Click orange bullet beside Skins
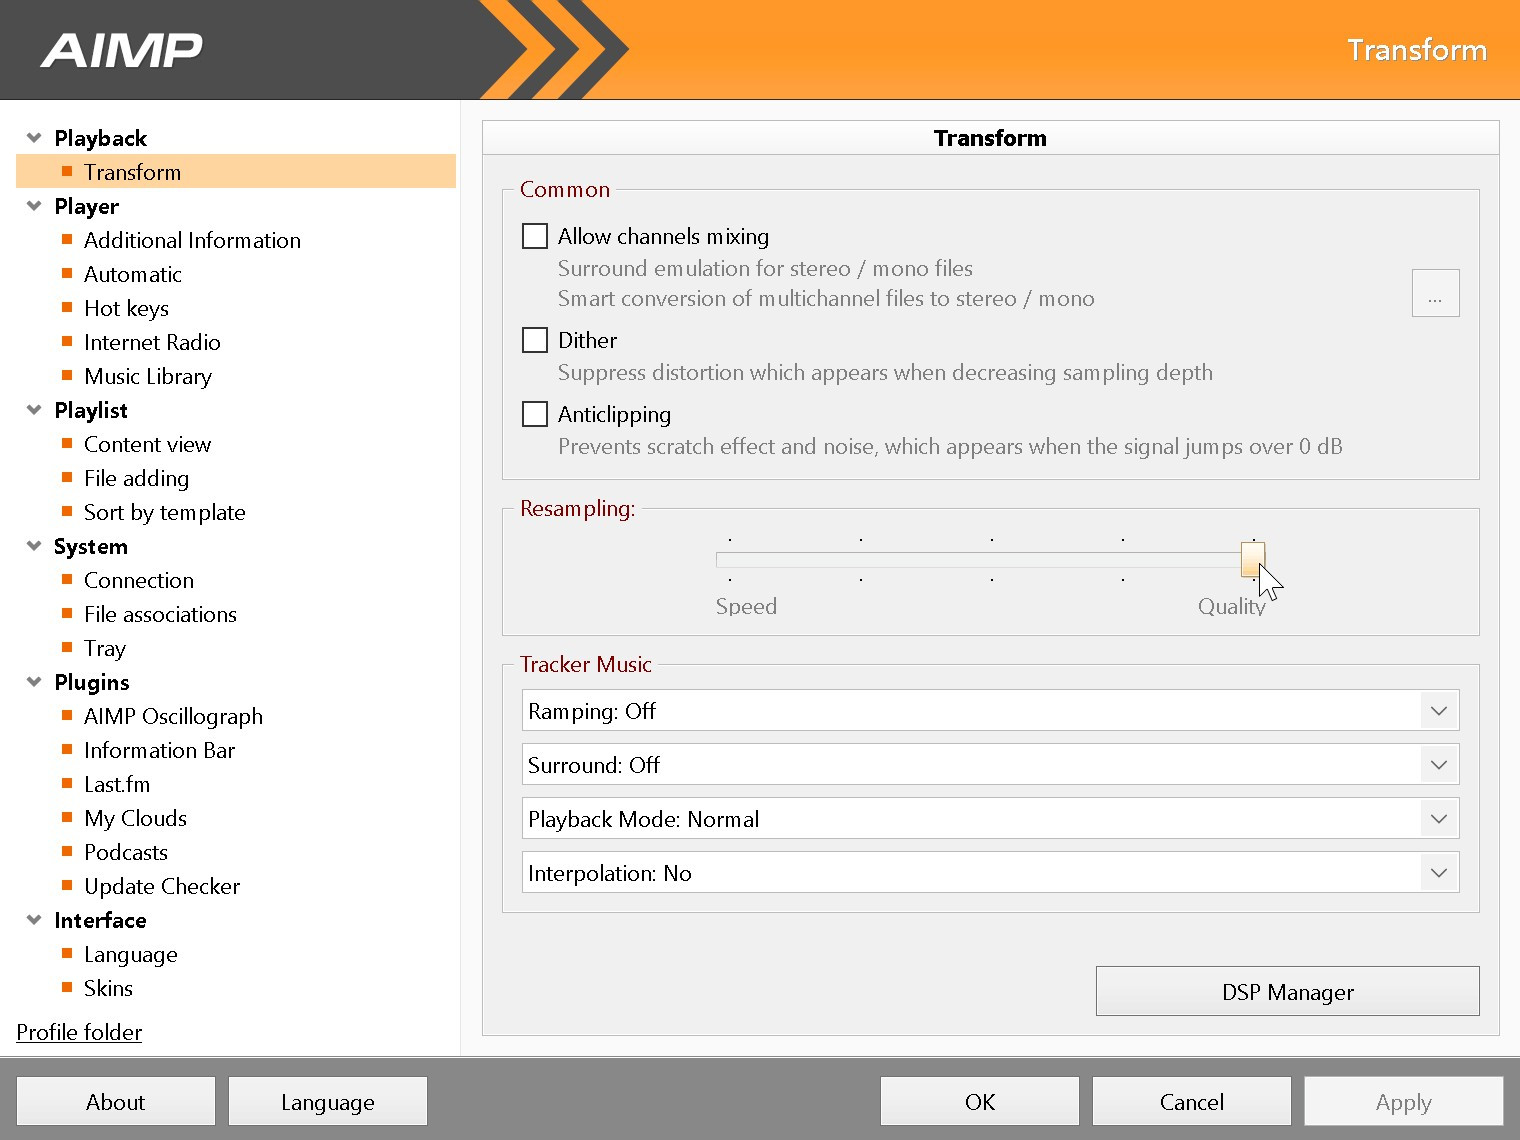The width and height of the screenshot is (1520, 1140). [x=67, y=988]
